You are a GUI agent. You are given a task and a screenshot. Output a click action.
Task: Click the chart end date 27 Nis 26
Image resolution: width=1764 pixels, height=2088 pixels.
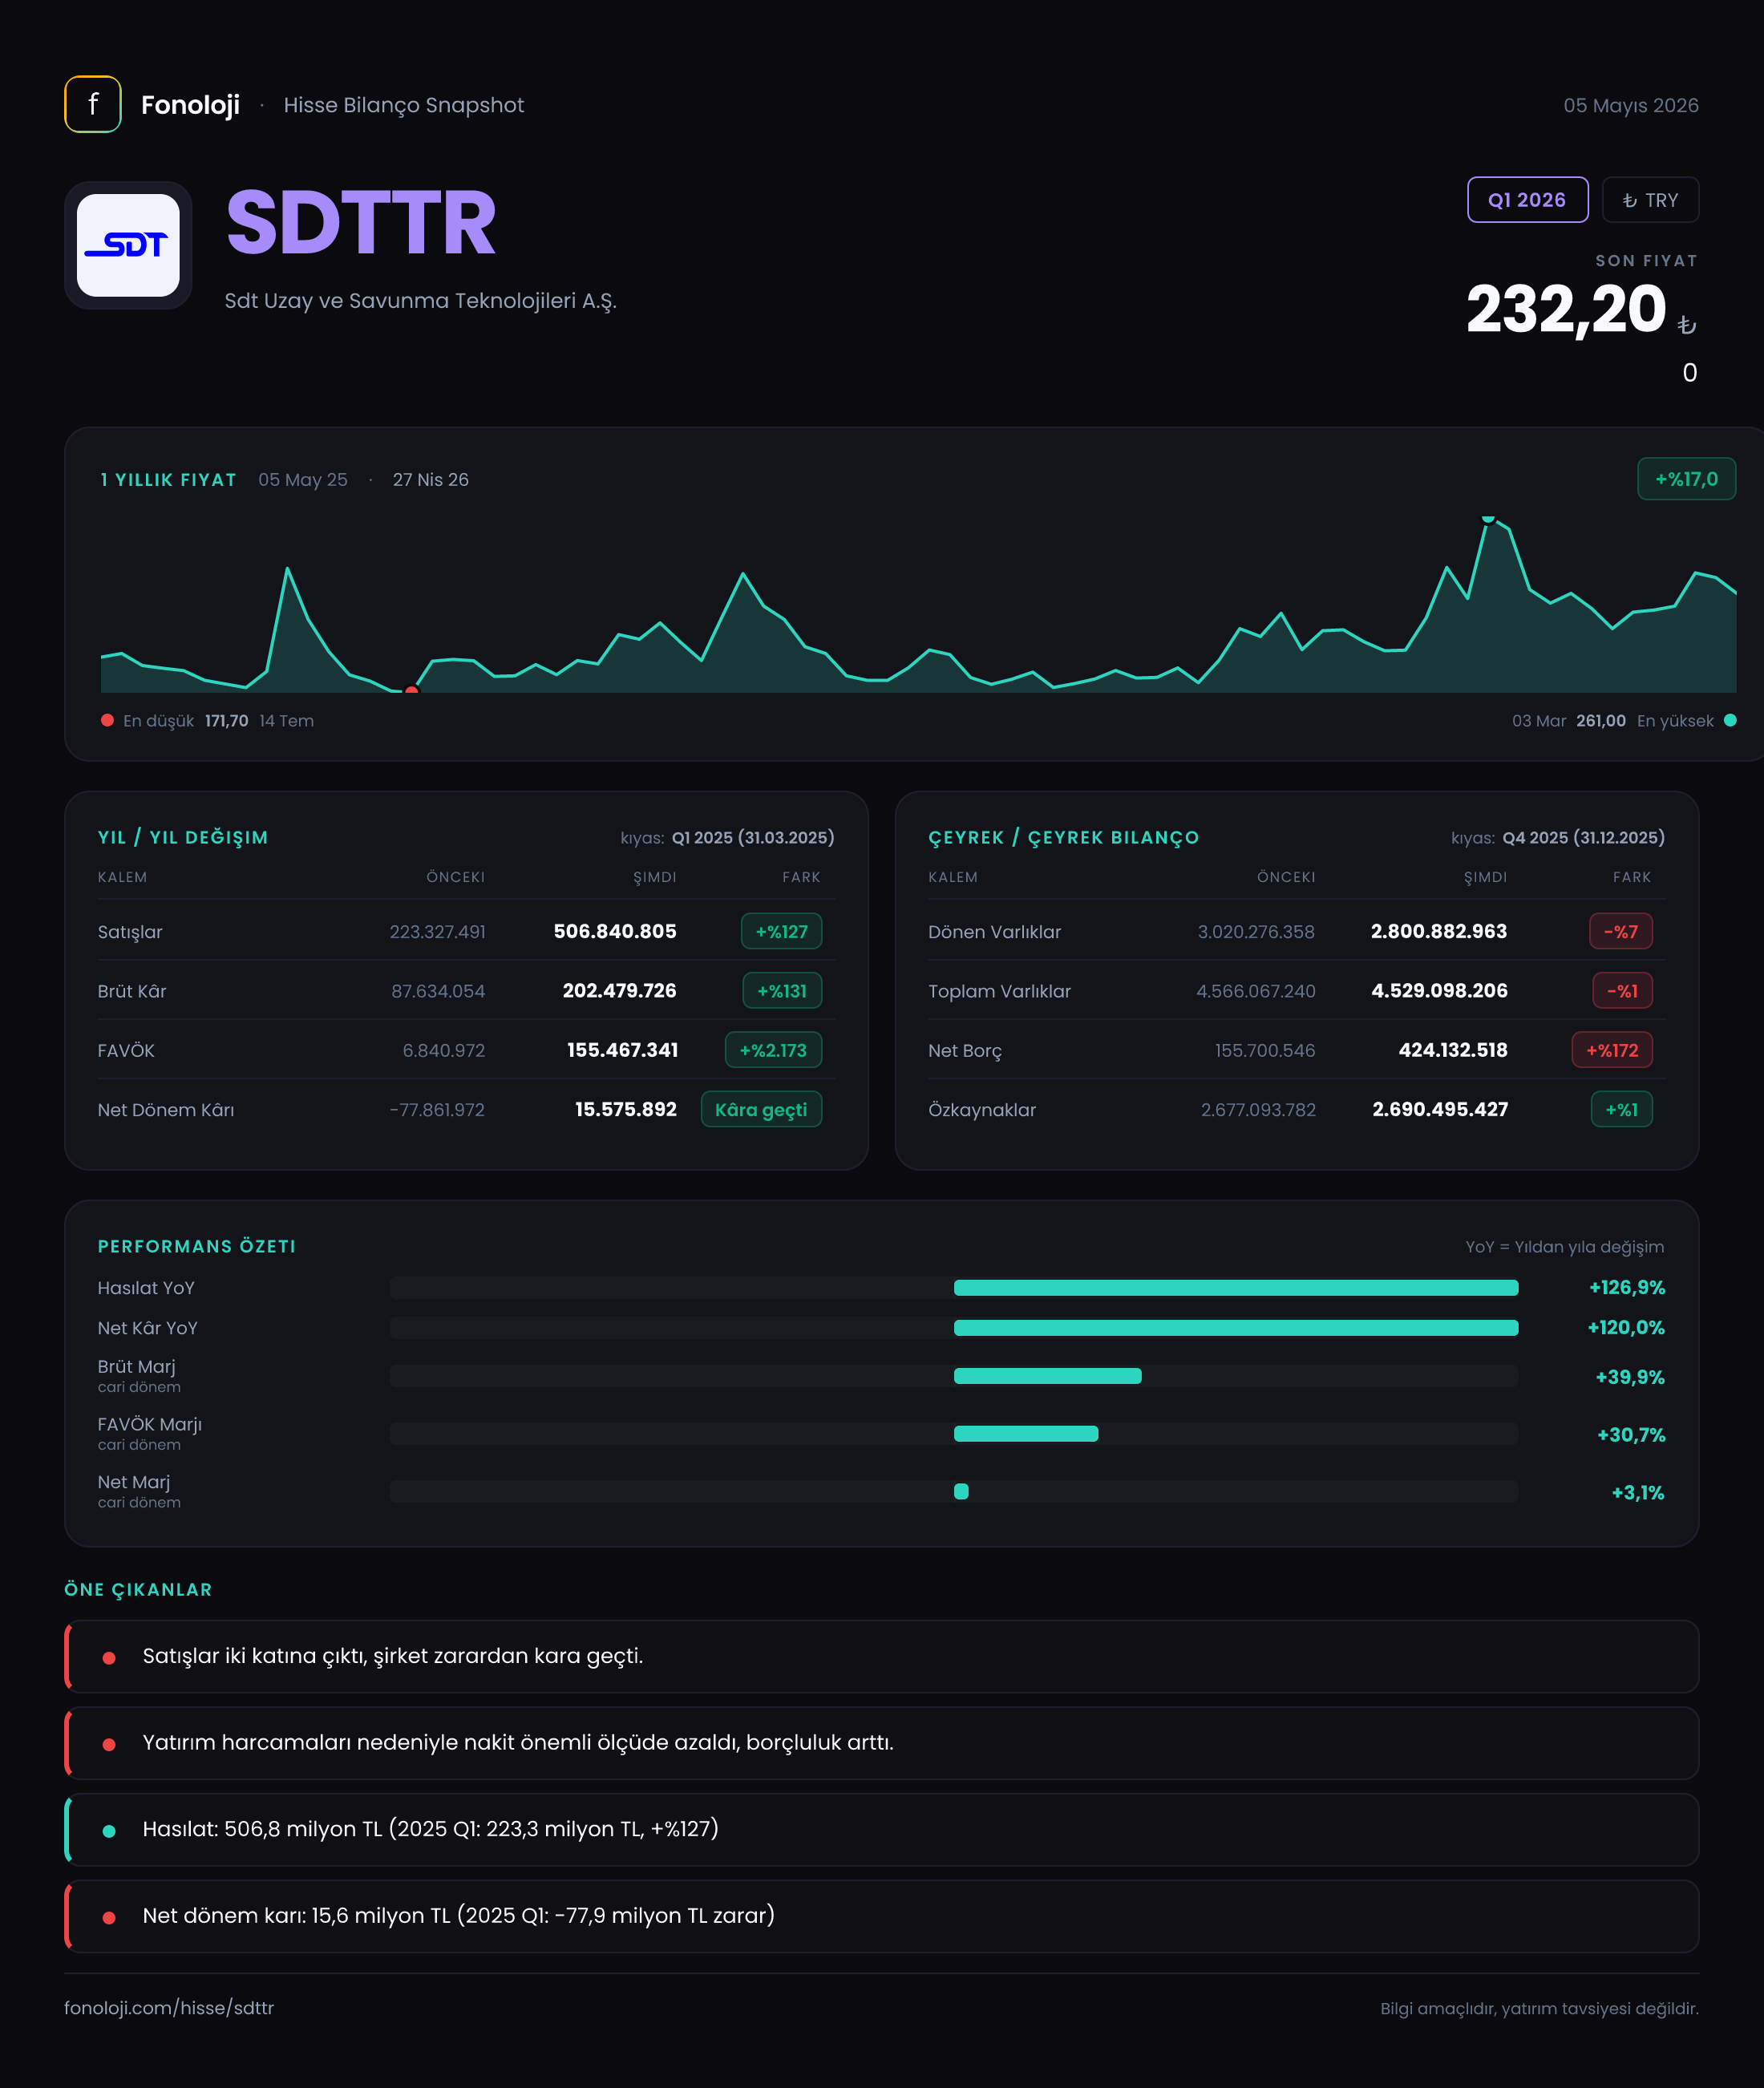pos(430,480)
